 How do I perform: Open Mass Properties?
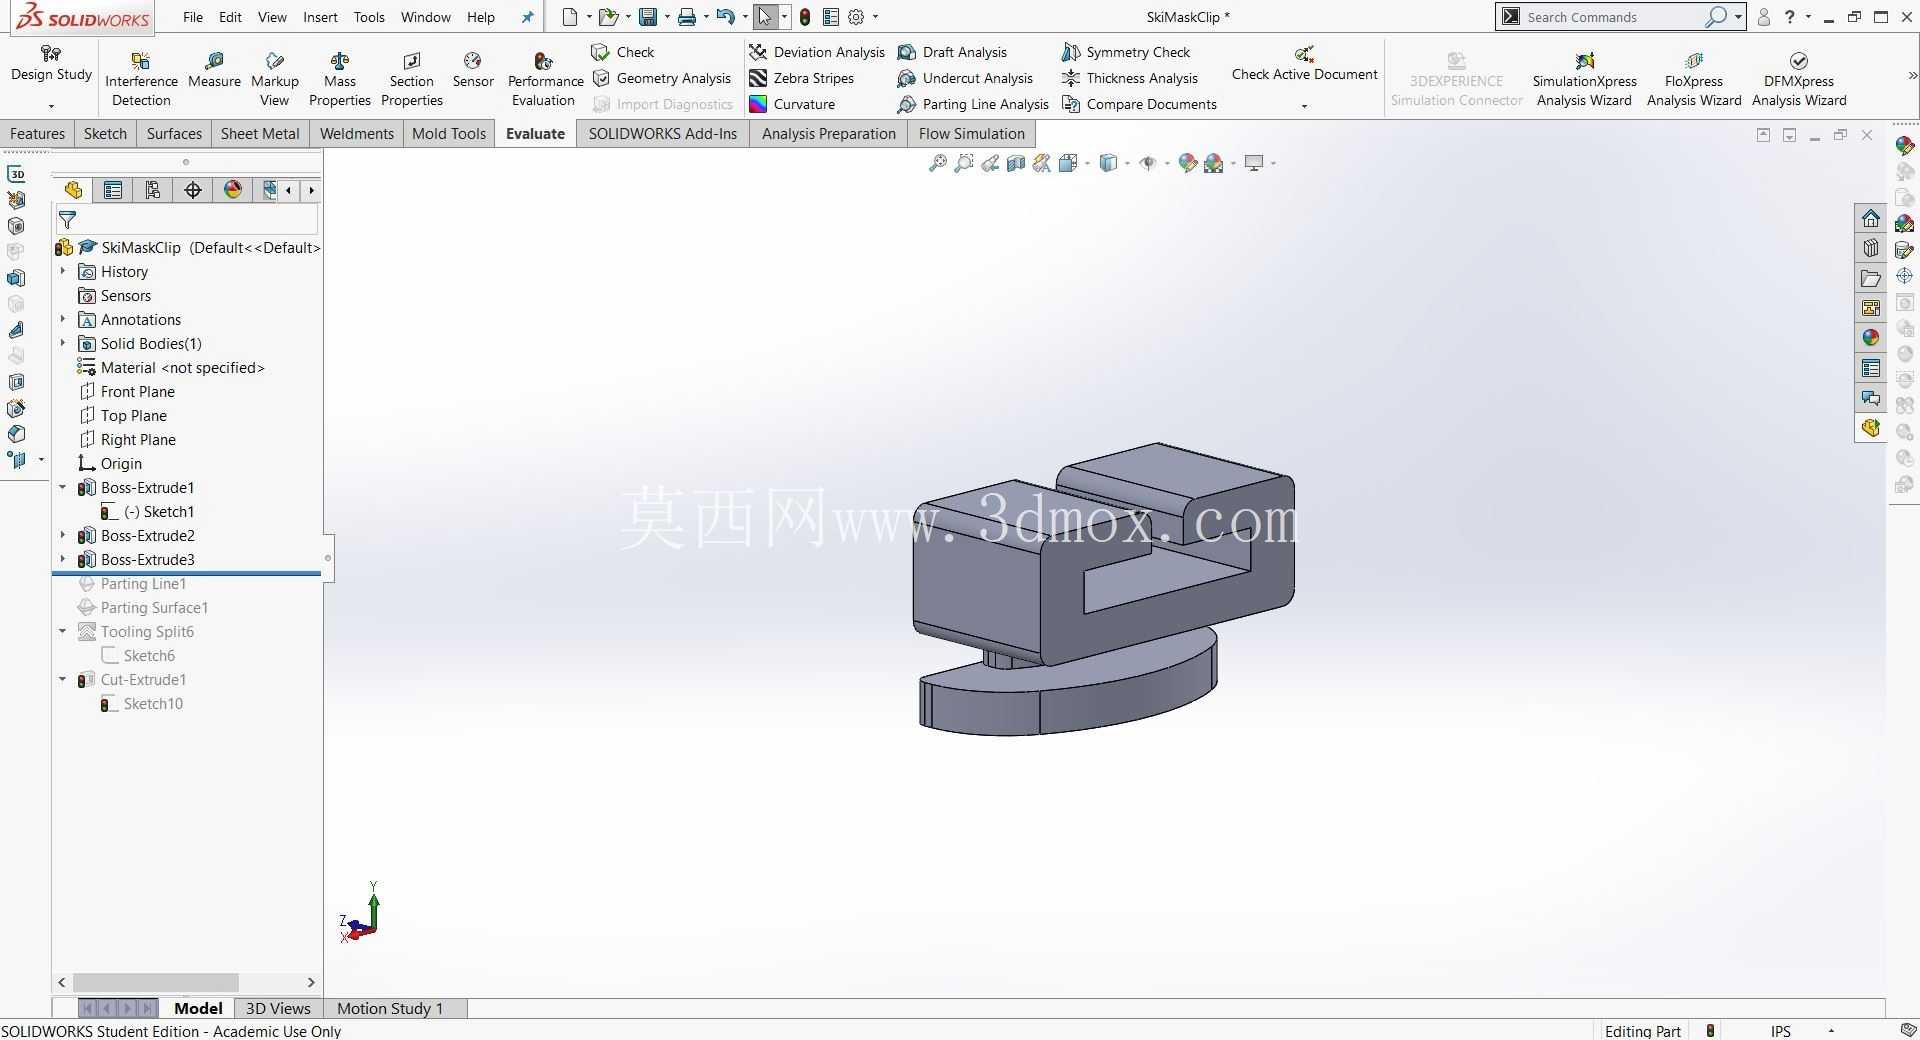[340, 78]
